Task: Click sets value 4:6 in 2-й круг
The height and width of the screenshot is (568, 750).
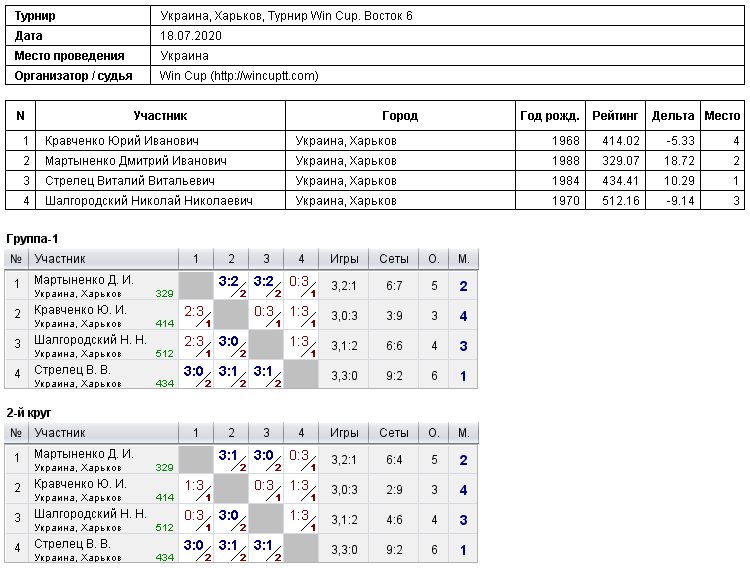Action: pyautogui.click(x=394, y=520)
